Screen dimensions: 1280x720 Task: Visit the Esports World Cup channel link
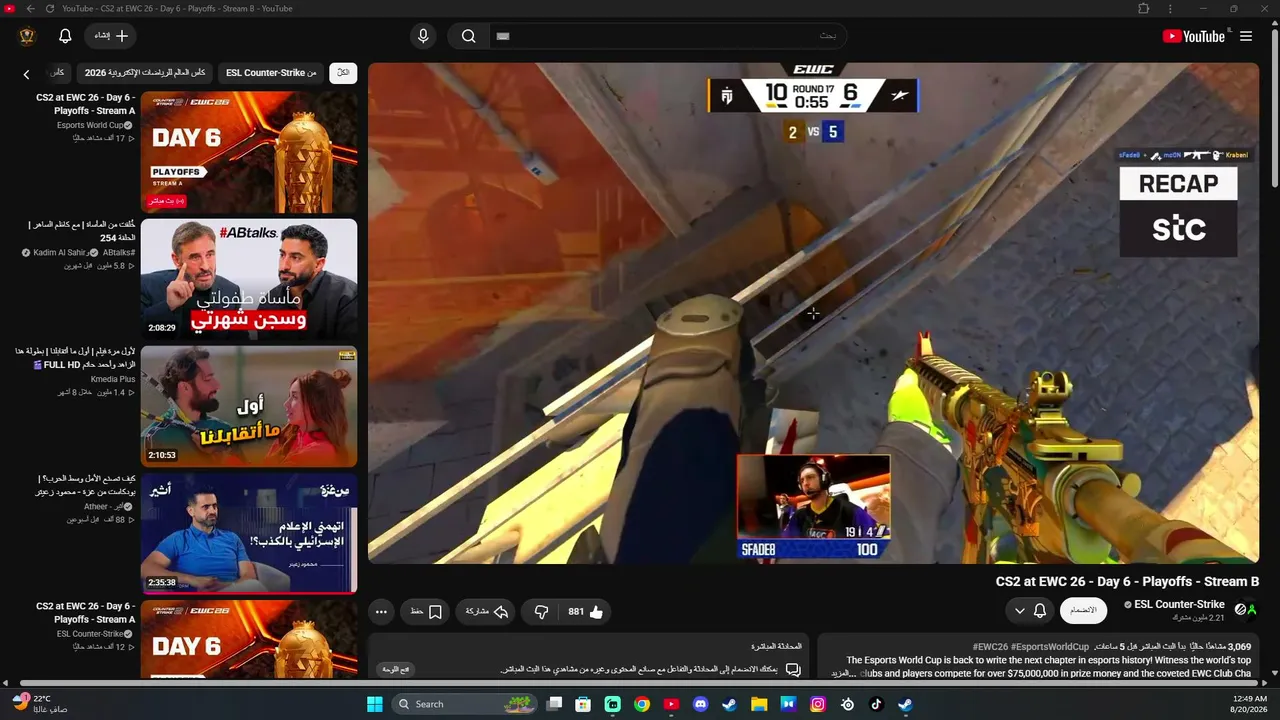(90, 125)
